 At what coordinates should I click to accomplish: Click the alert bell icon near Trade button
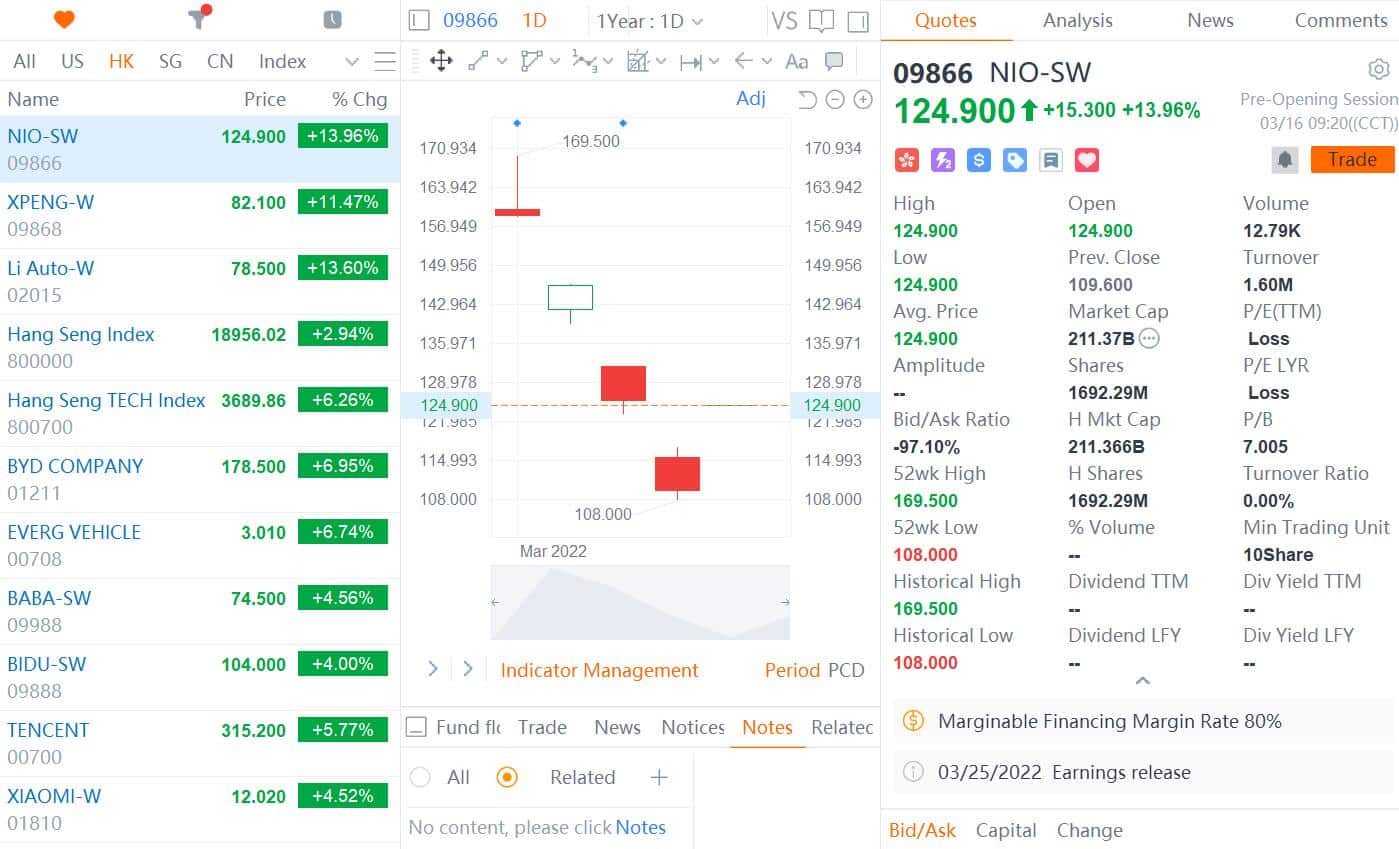[1284, 158]
